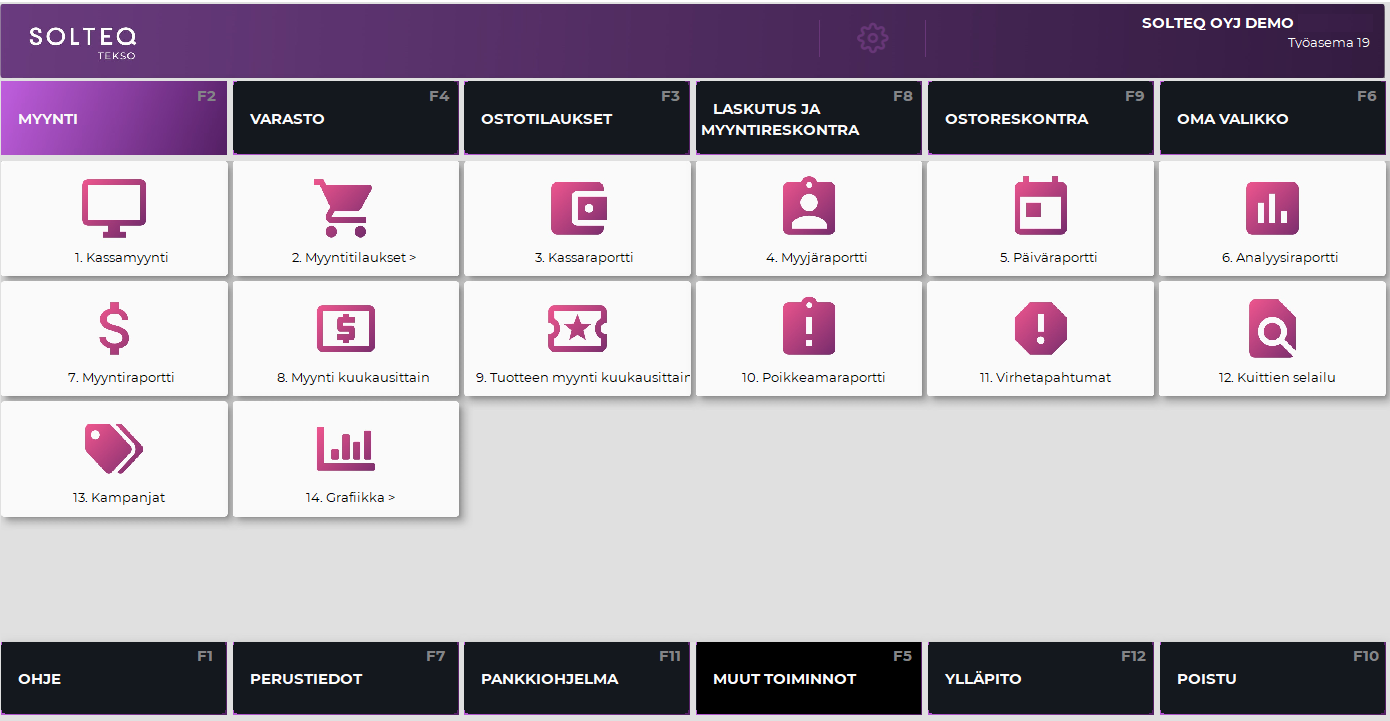Open Myynti kuukausittain tile
Viewport: 1390px width, 721px height.
click(x=346, y=339)
